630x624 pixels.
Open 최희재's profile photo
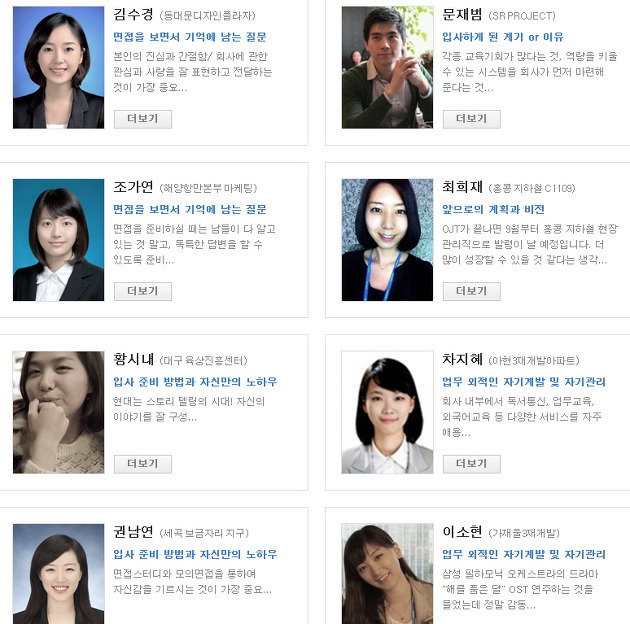click(387, 240)
